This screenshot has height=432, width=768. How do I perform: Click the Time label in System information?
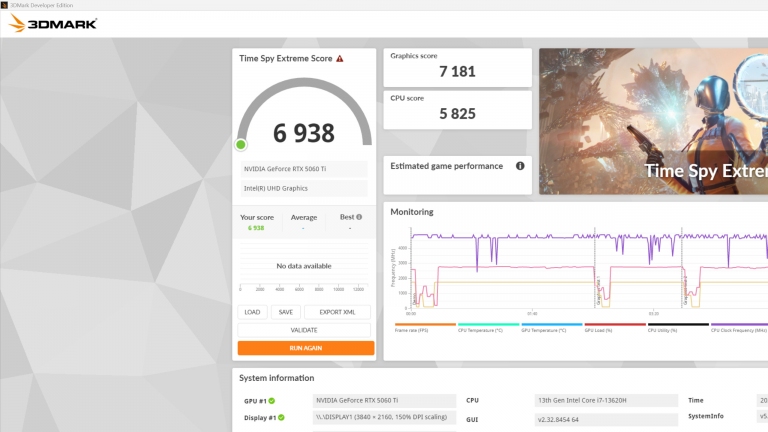(x=696, y=401)
